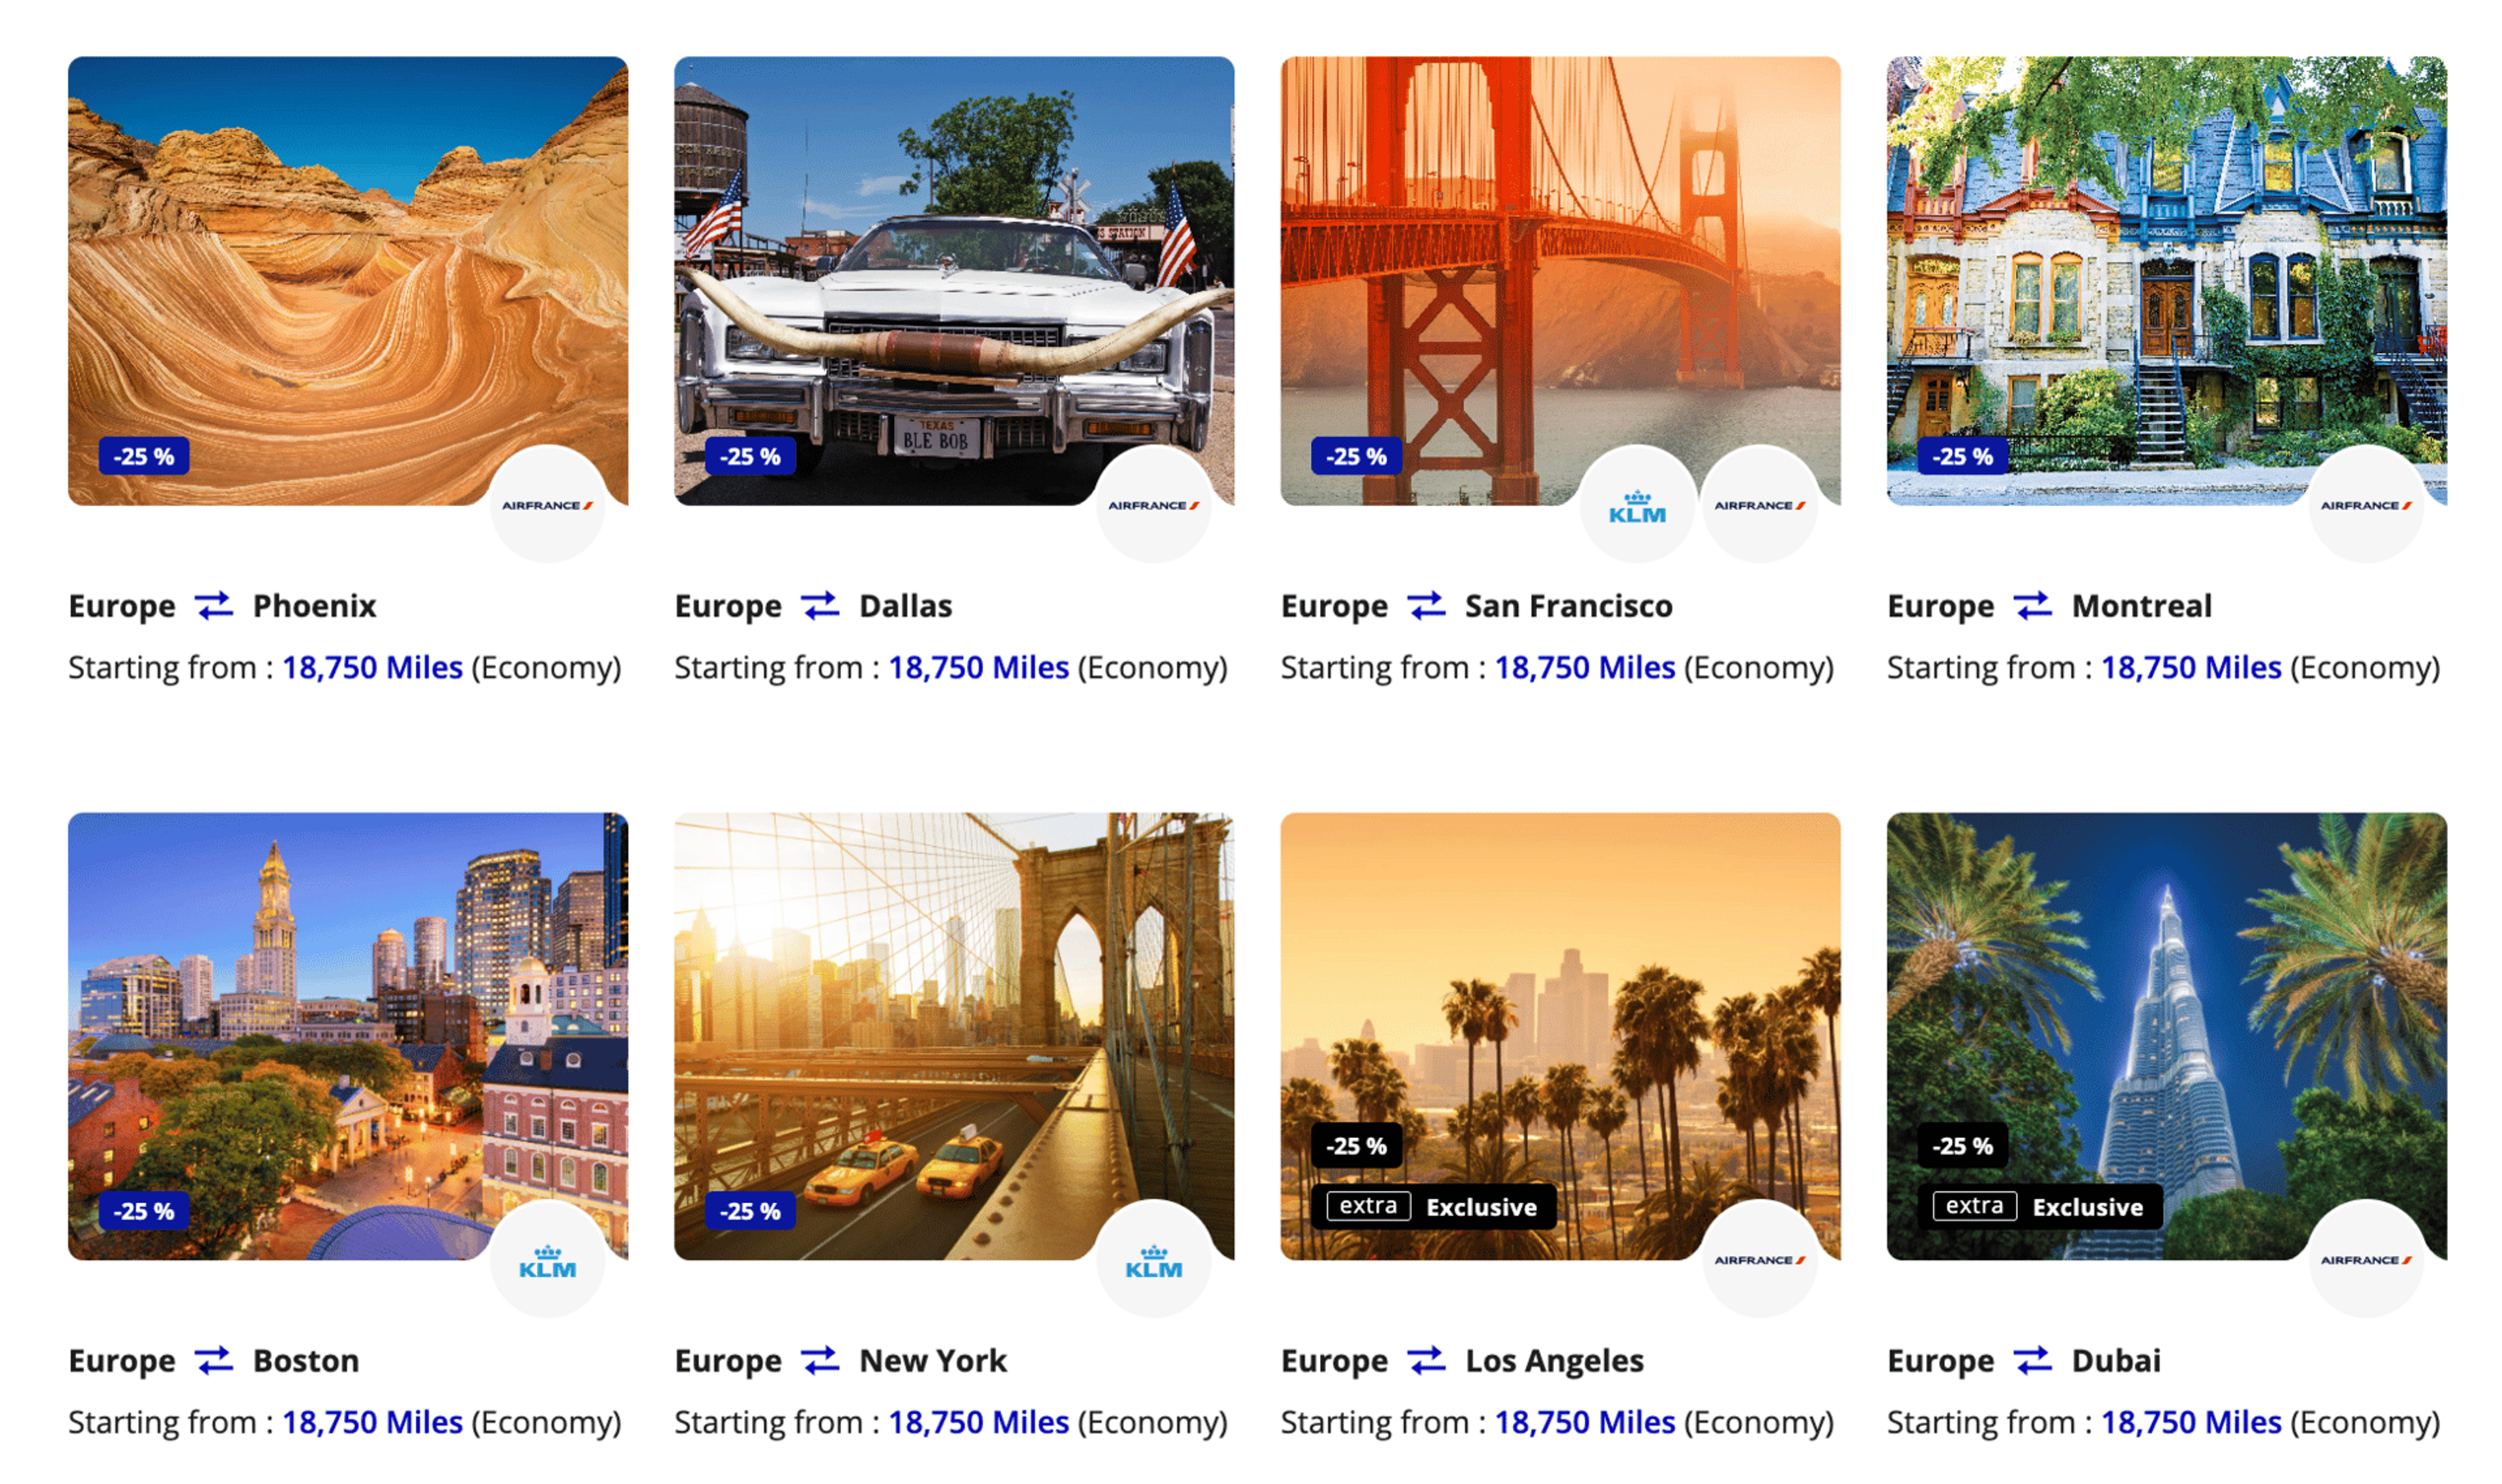Click the -25 % badge on Dubai card

click(1964, 1147)
